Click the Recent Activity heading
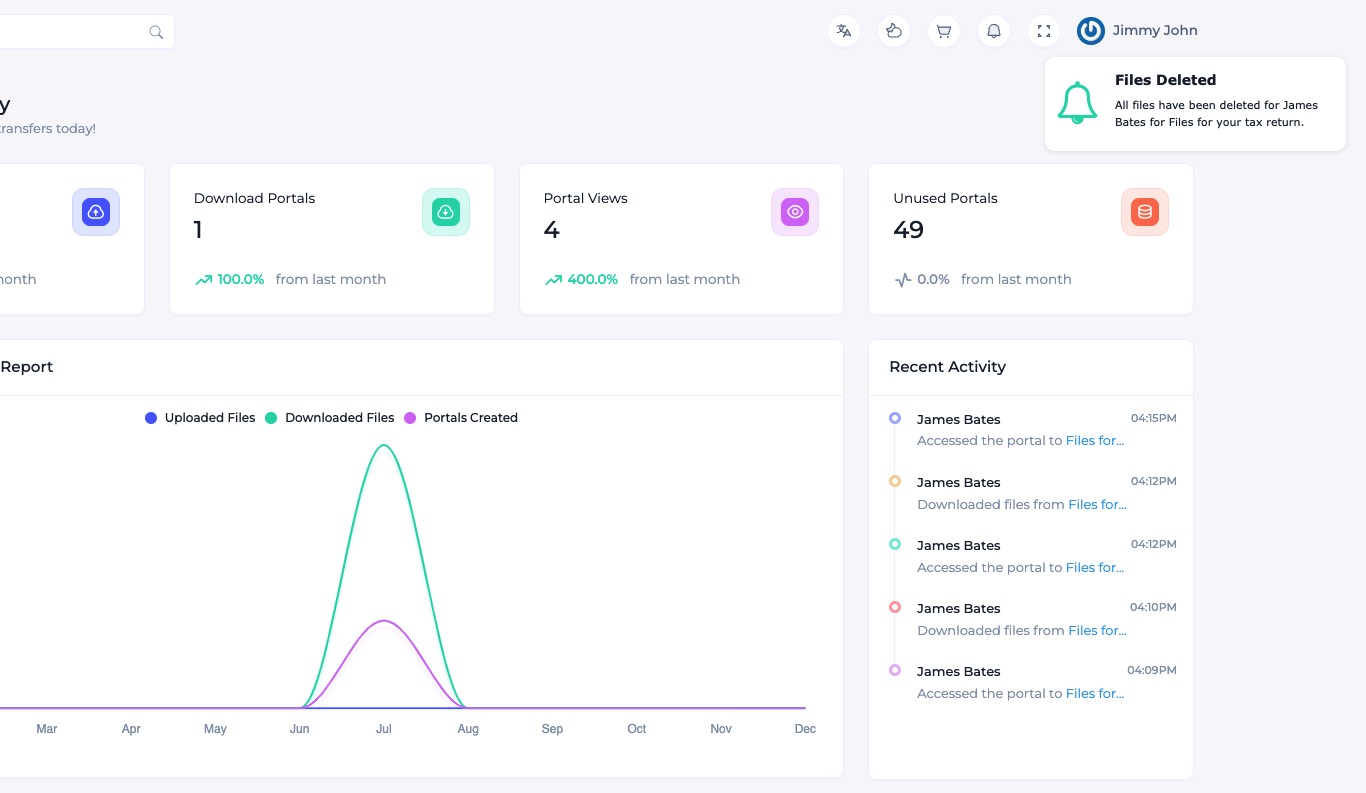Image resolution: width=1366 pixels, height=793 pixels. pos(947,367)
